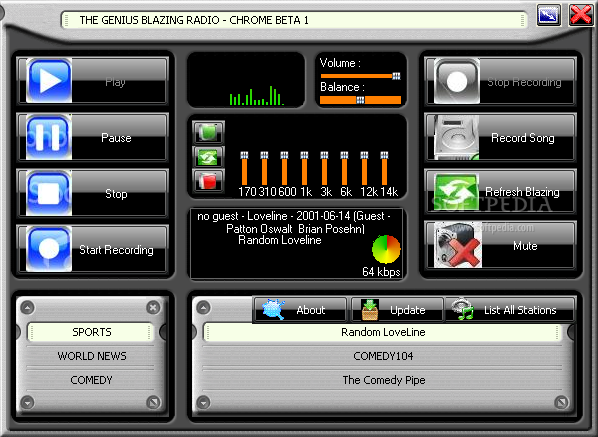
Task: Open the Update tab
Action: [x=397, y=310]
